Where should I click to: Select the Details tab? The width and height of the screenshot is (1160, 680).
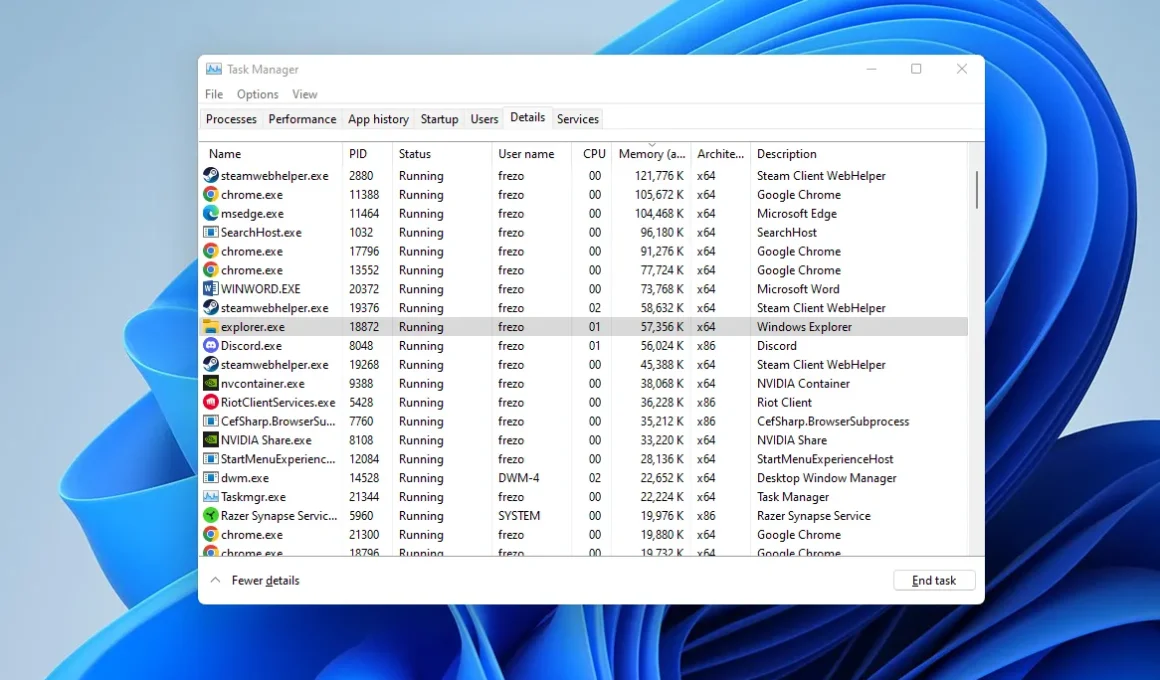click(x=527, y=117)
